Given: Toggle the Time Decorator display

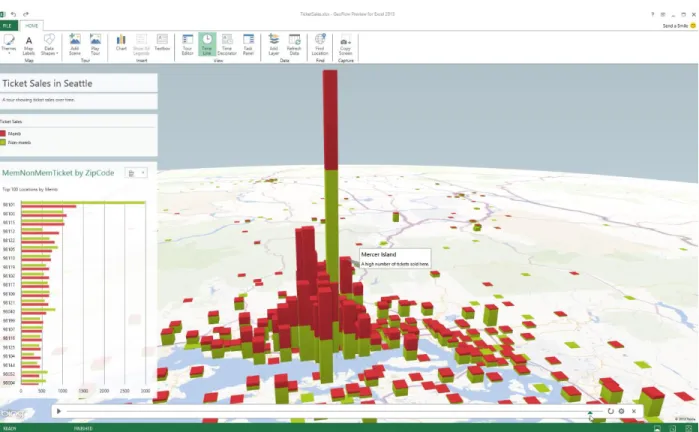Looking at the screenshot, I should pyautogui.click(x=227, y=45).
